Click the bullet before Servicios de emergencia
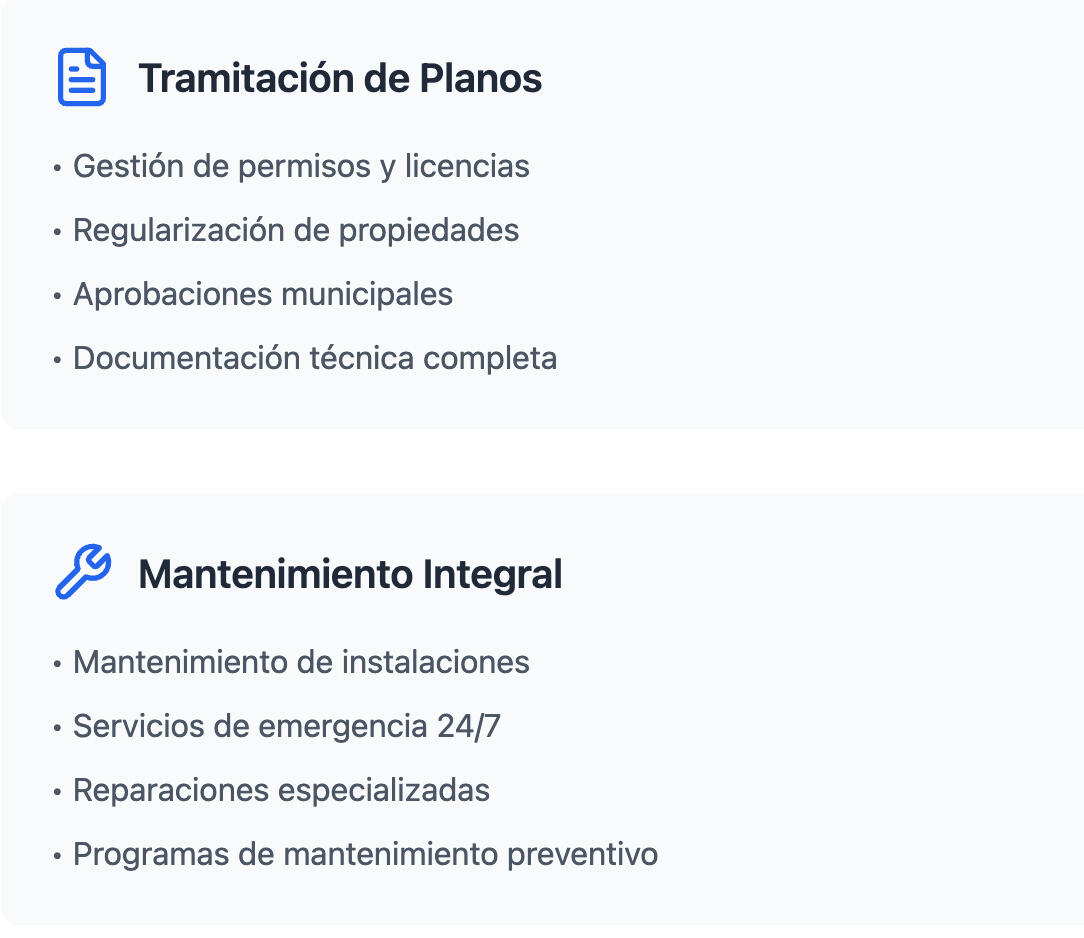Image resolution: width=1084 pixels, height=938 pixels. 57,727
